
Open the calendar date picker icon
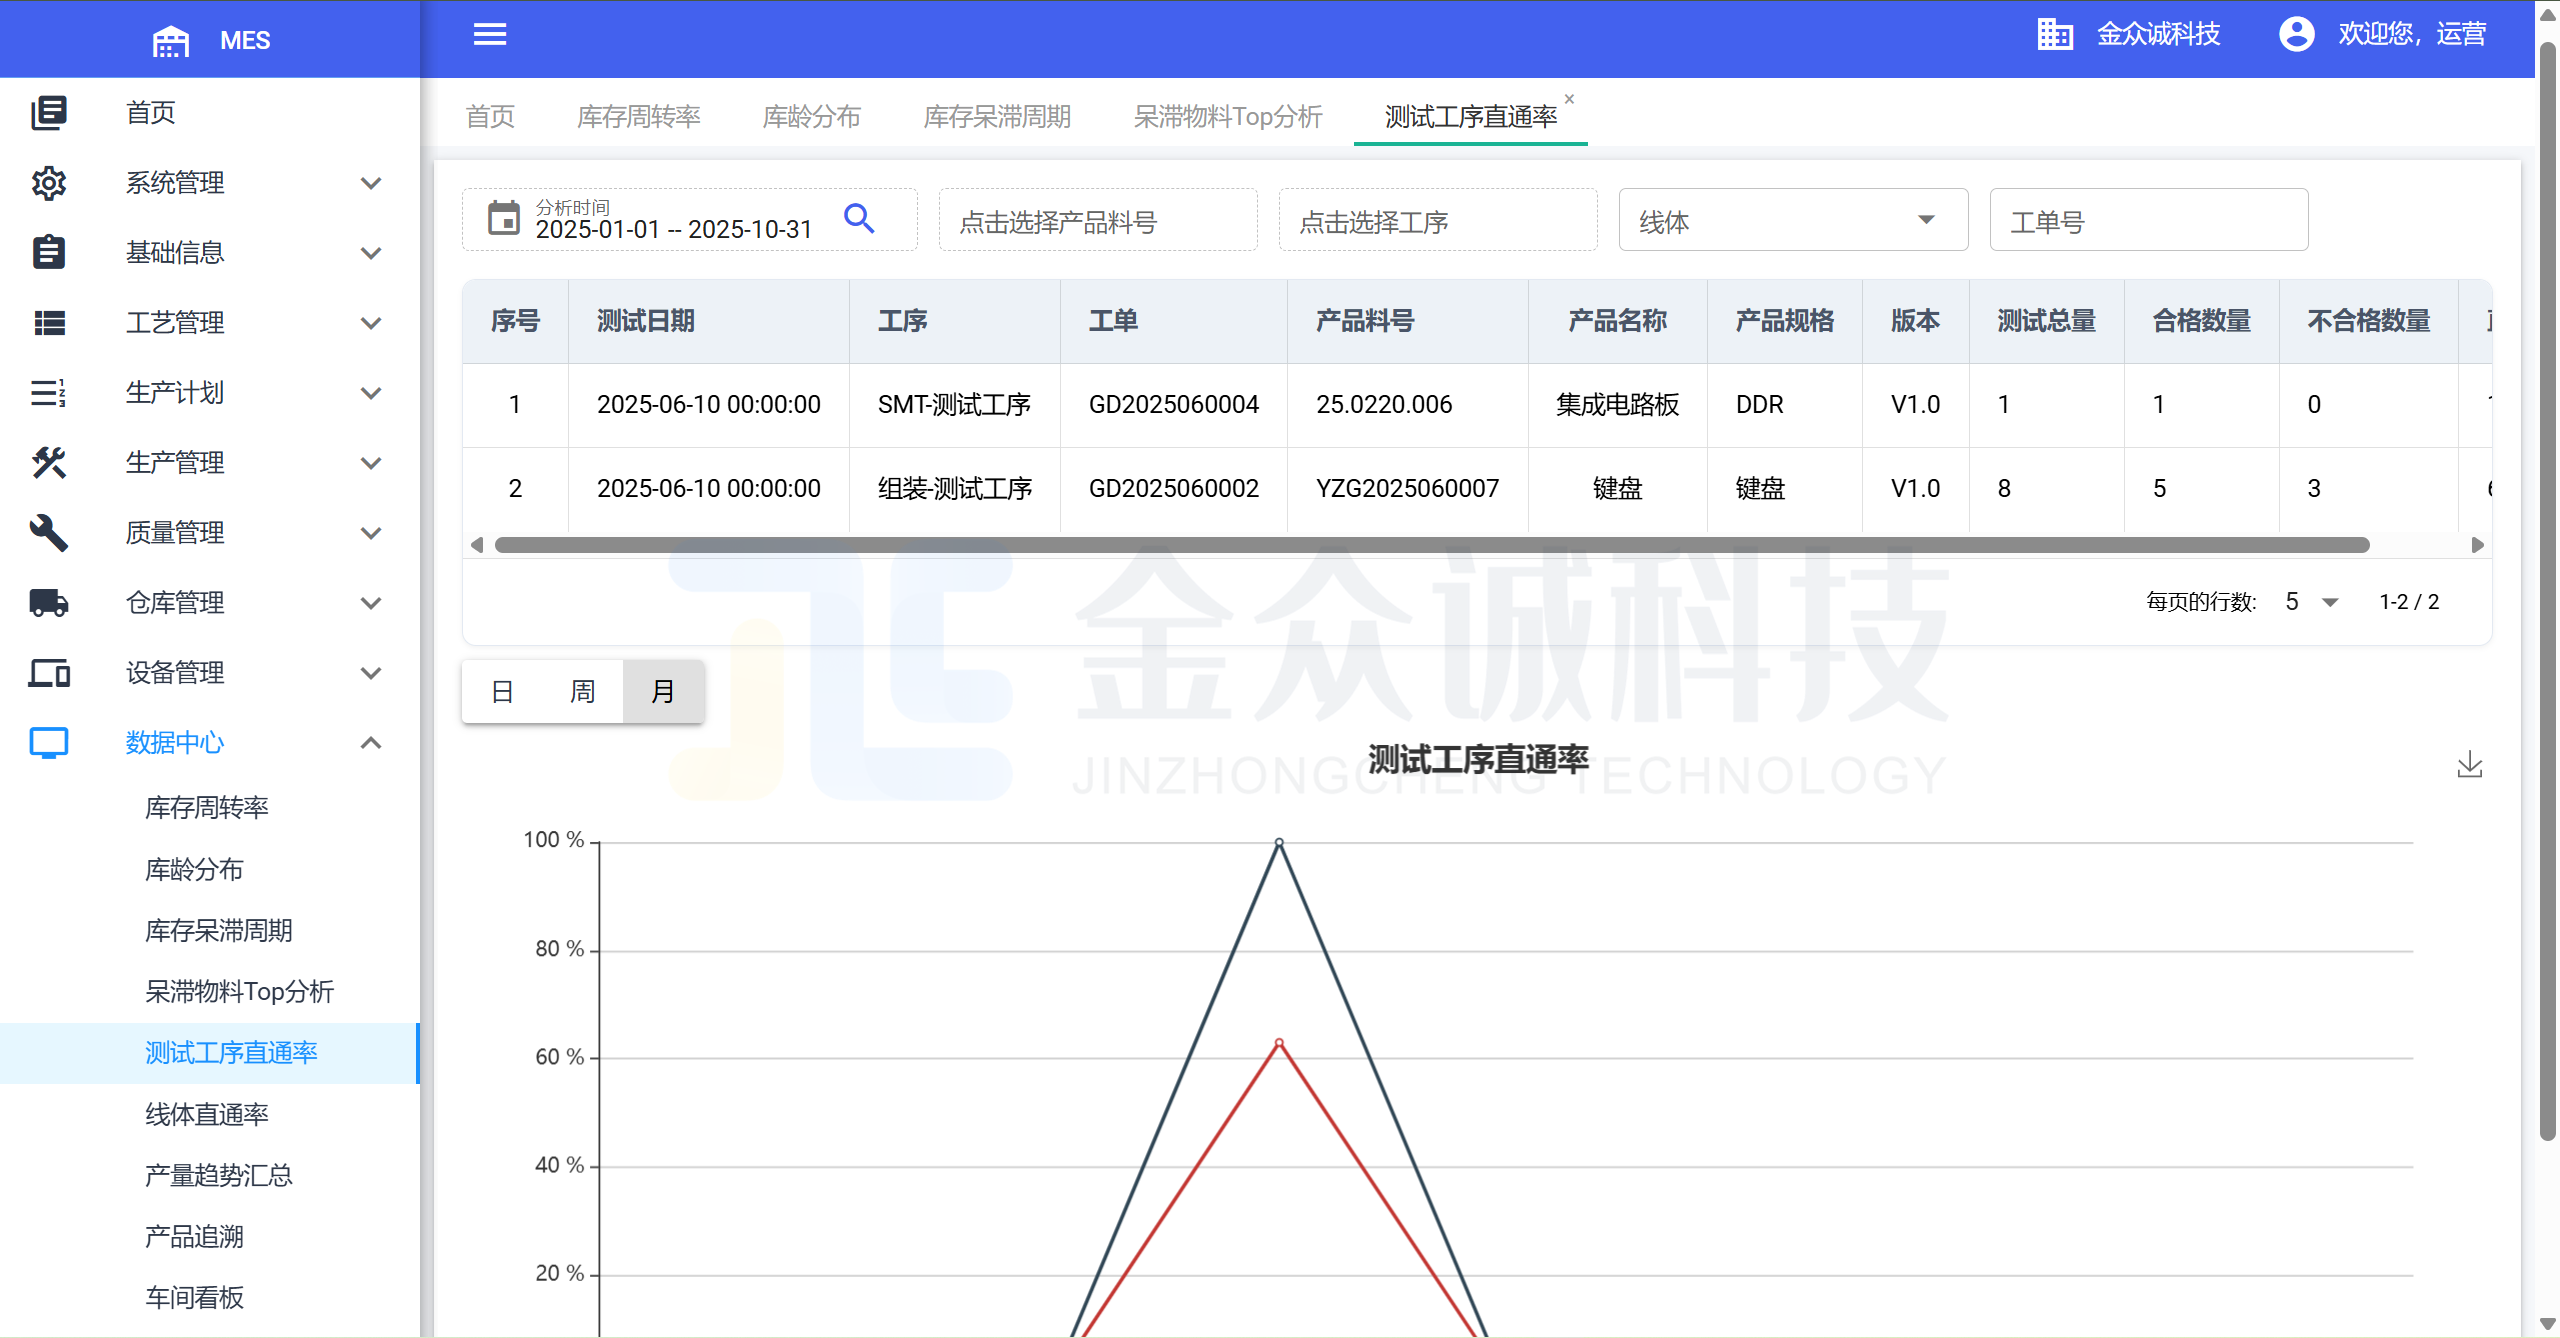504,218
